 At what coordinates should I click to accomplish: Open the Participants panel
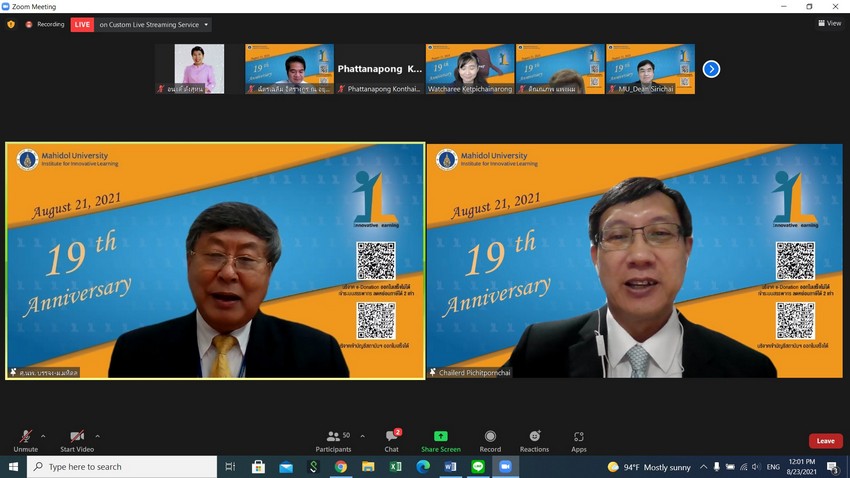(x=333, y=440)
